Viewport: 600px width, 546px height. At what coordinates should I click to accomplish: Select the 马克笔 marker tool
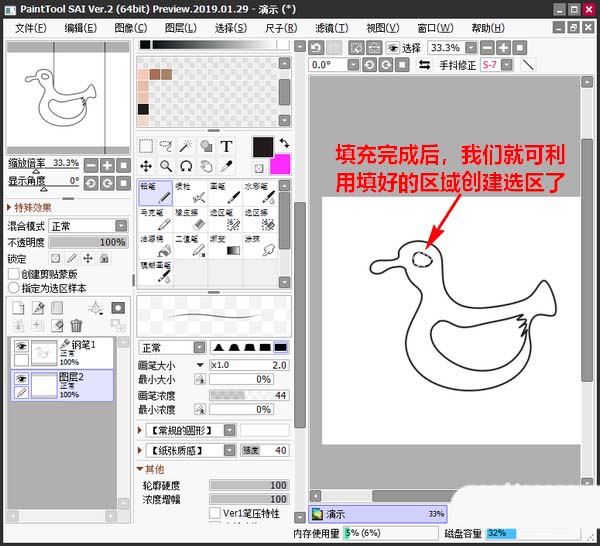pyautogui.click(x=155, y=219)
